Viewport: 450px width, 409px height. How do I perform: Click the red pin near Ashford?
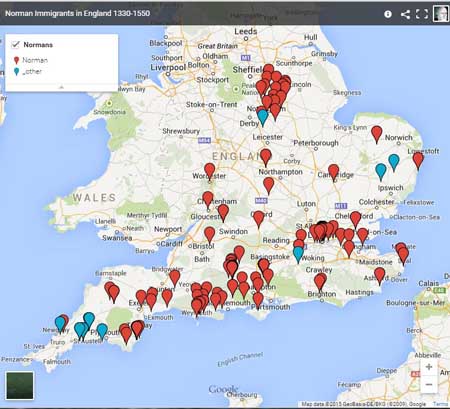click(380, 276)
